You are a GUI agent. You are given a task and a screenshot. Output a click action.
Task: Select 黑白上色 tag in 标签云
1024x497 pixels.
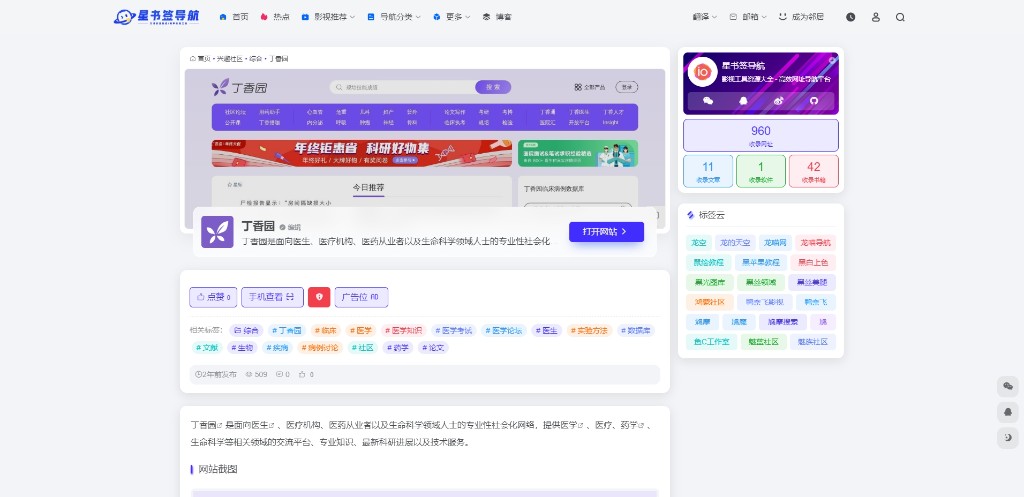[x=813, y=263]
